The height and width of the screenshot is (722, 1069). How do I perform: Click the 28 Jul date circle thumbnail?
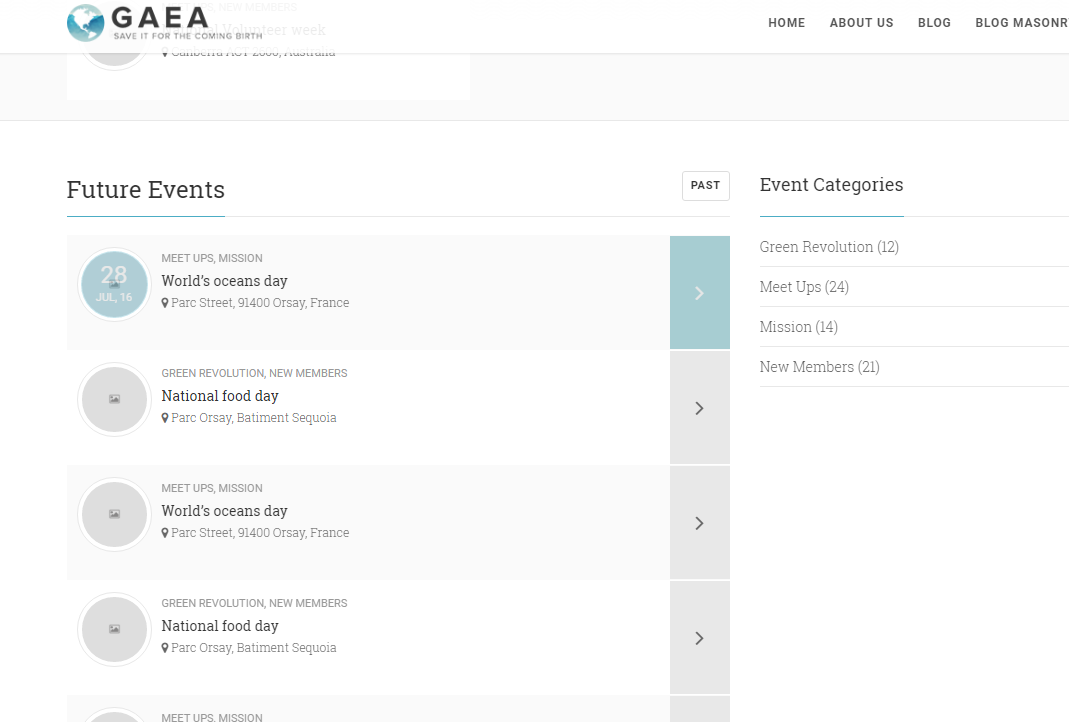pos(114,284)
